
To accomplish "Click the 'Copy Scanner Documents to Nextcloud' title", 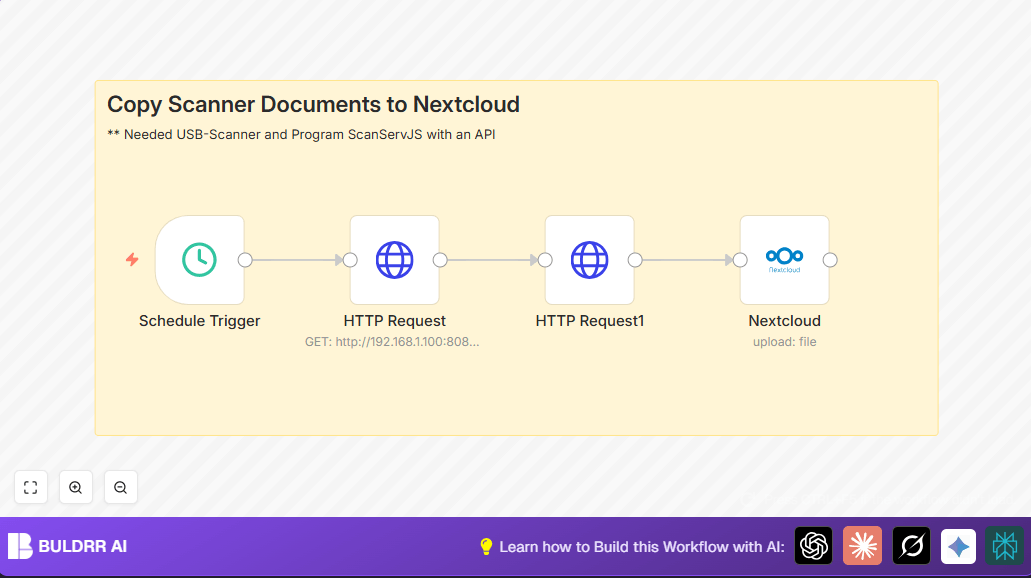I will (x=314, y=105).
